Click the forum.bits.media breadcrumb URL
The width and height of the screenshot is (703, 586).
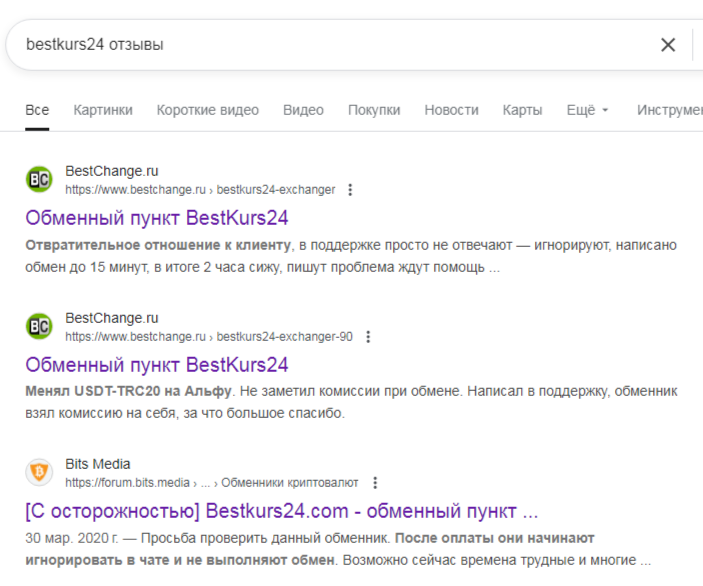pos(212,483)
